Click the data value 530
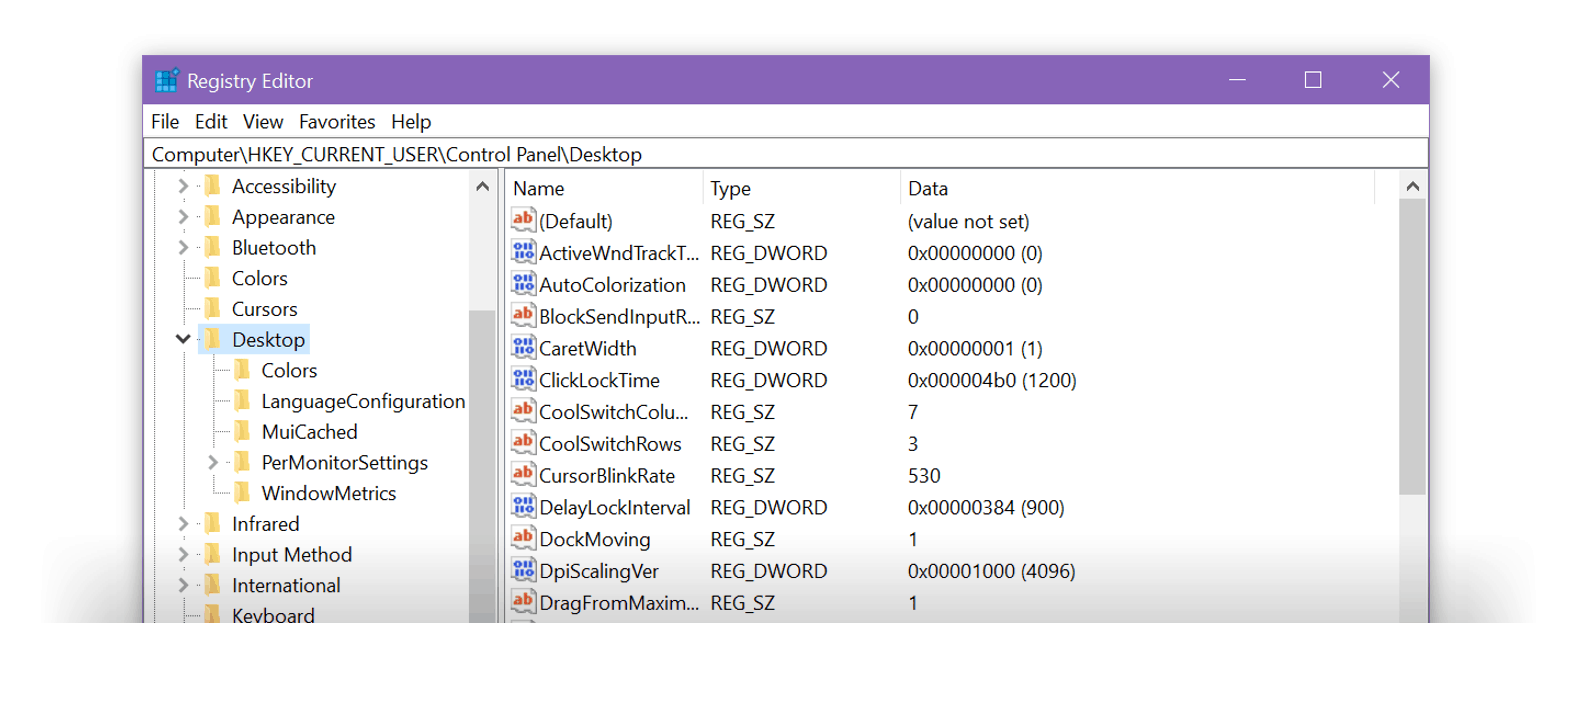This screenshot has height=721, width=1594. [924, 475]
